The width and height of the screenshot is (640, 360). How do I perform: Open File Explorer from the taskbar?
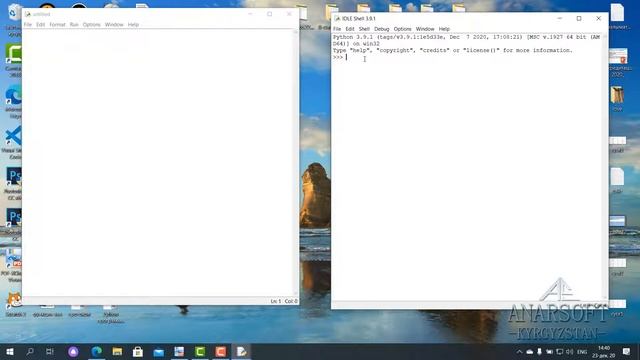click(x=118, y=351)
